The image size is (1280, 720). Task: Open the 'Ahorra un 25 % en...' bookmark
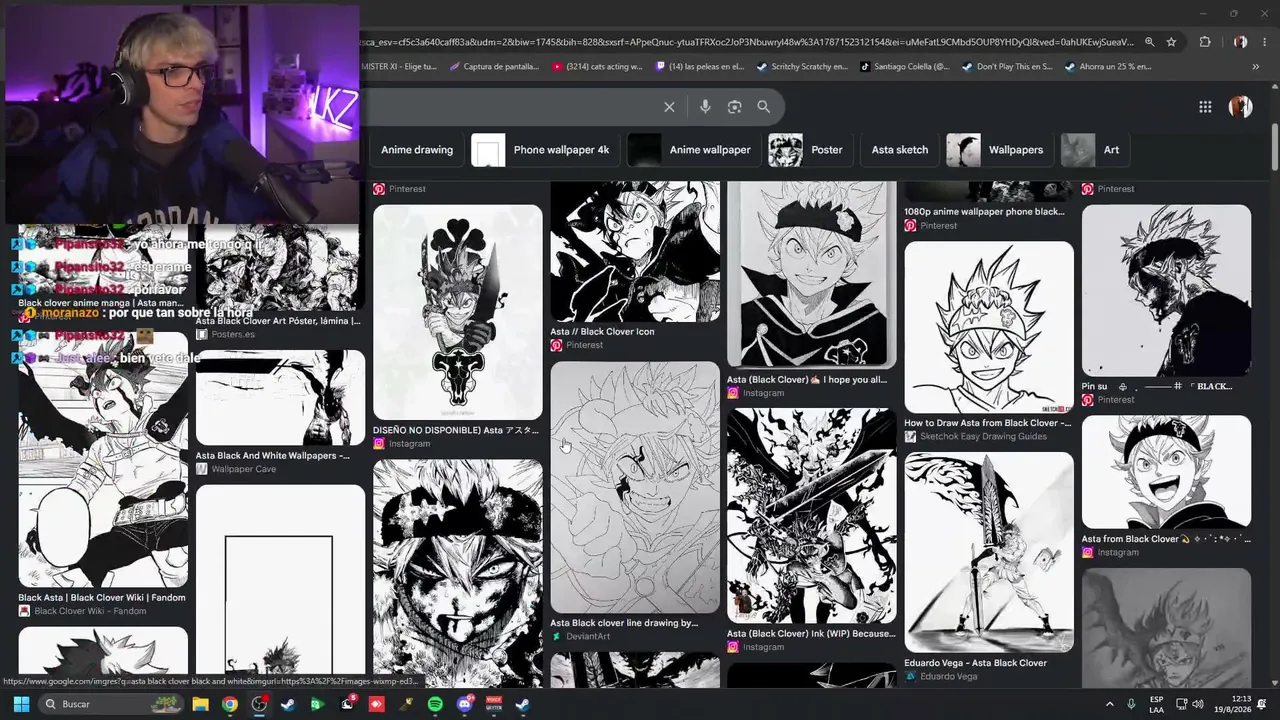coord(1108,67)
